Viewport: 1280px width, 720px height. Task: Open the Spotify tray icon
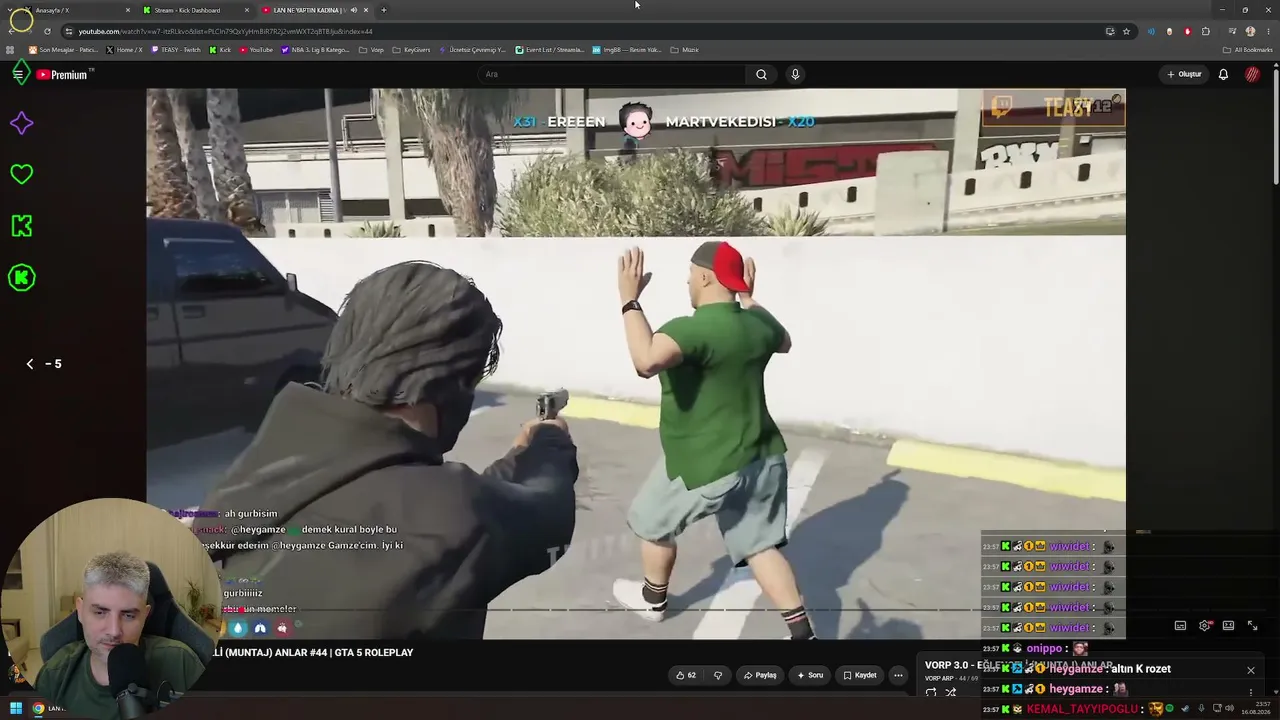click(x=1170, y=709)
